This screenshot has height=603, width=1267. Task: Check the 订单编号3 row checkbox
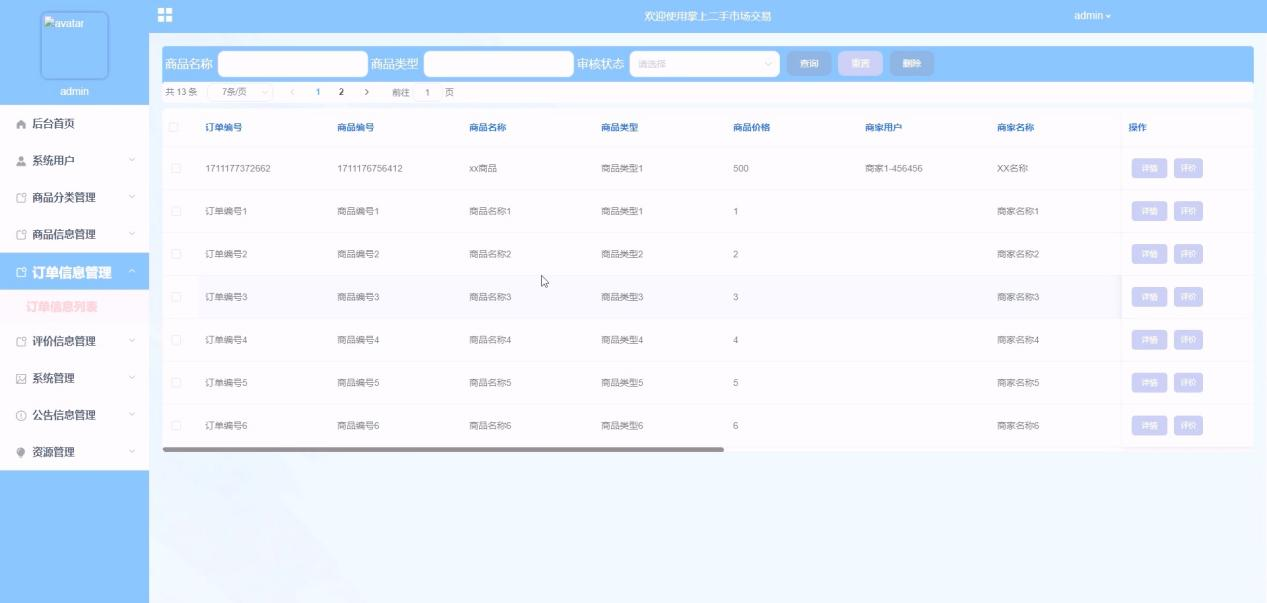point(176,298)
